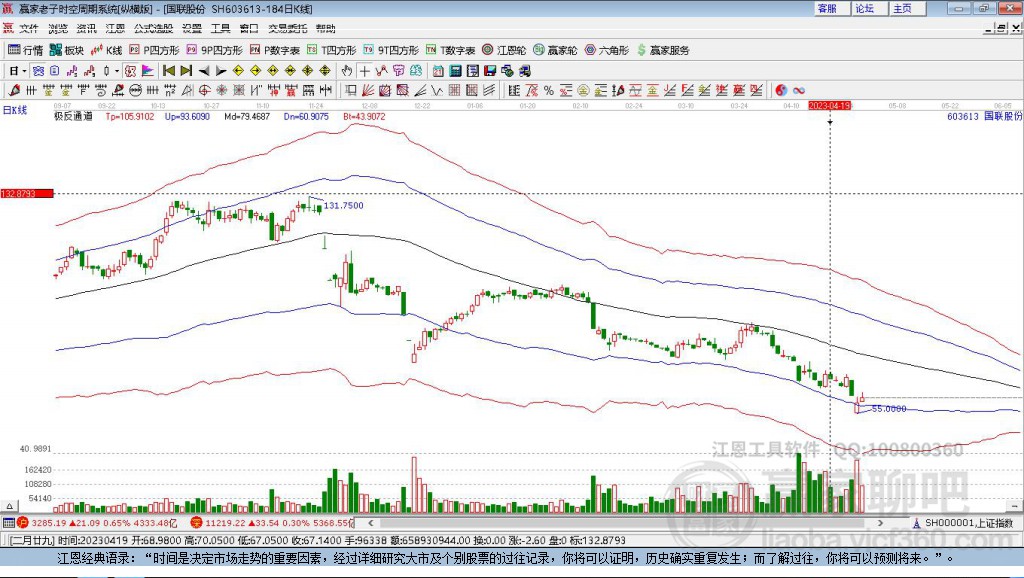The height and width of the screenshot is (578, 1024).
Task: Open the 论坛 forum link
Action: [865, 8]
